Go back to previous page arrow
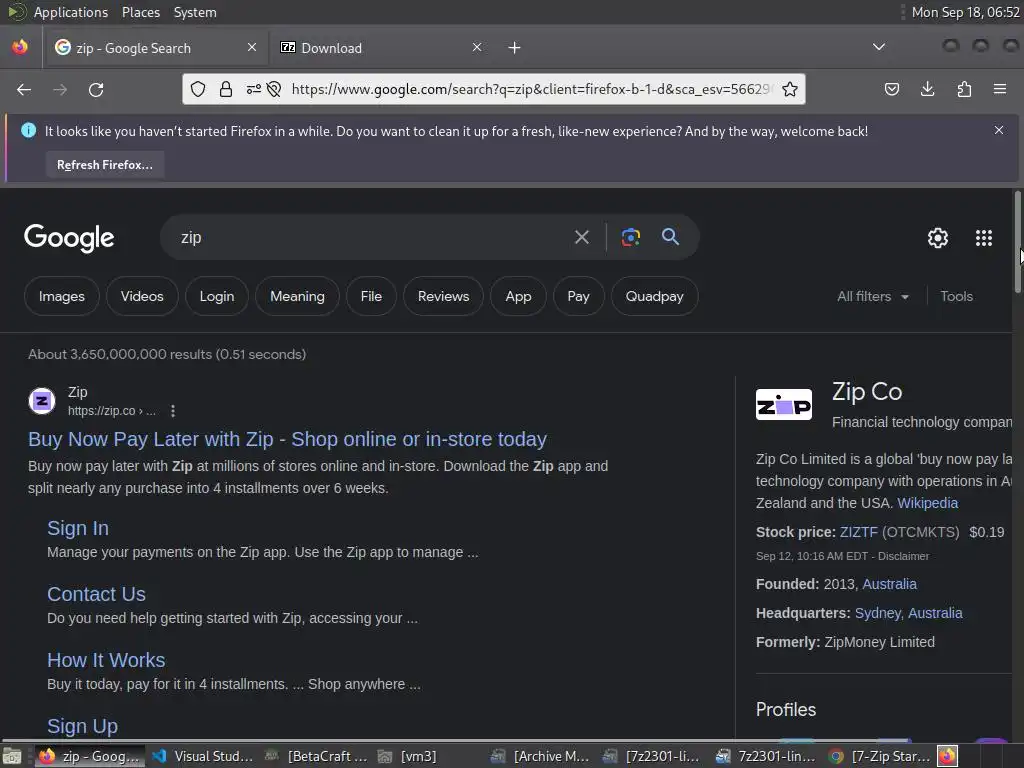This screenshot has height=768, width=1024. point(24,89)
